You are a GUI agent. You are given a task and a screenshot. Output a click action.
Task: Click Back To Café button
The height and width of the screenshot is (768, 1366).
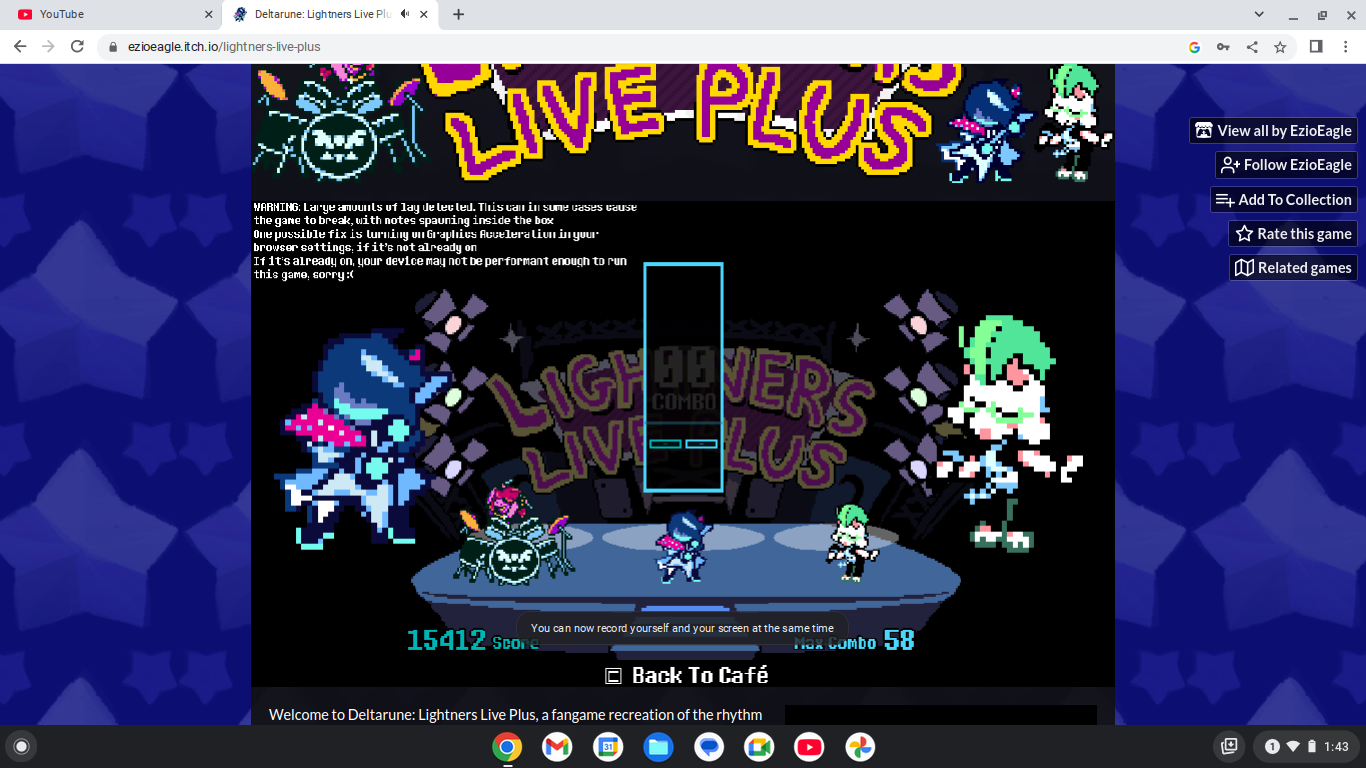(700, 676)
